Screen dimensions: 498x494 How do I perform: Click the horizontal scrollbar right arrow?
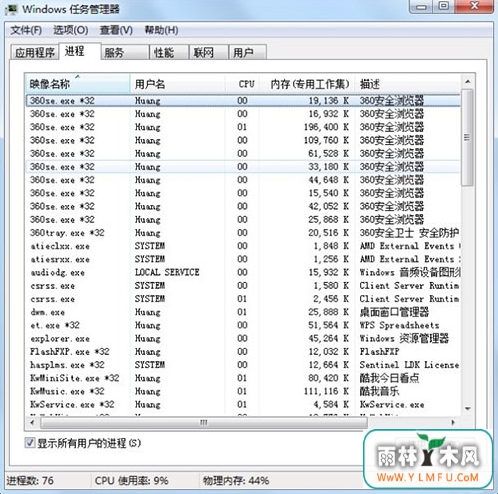click(x=453, y=422)
